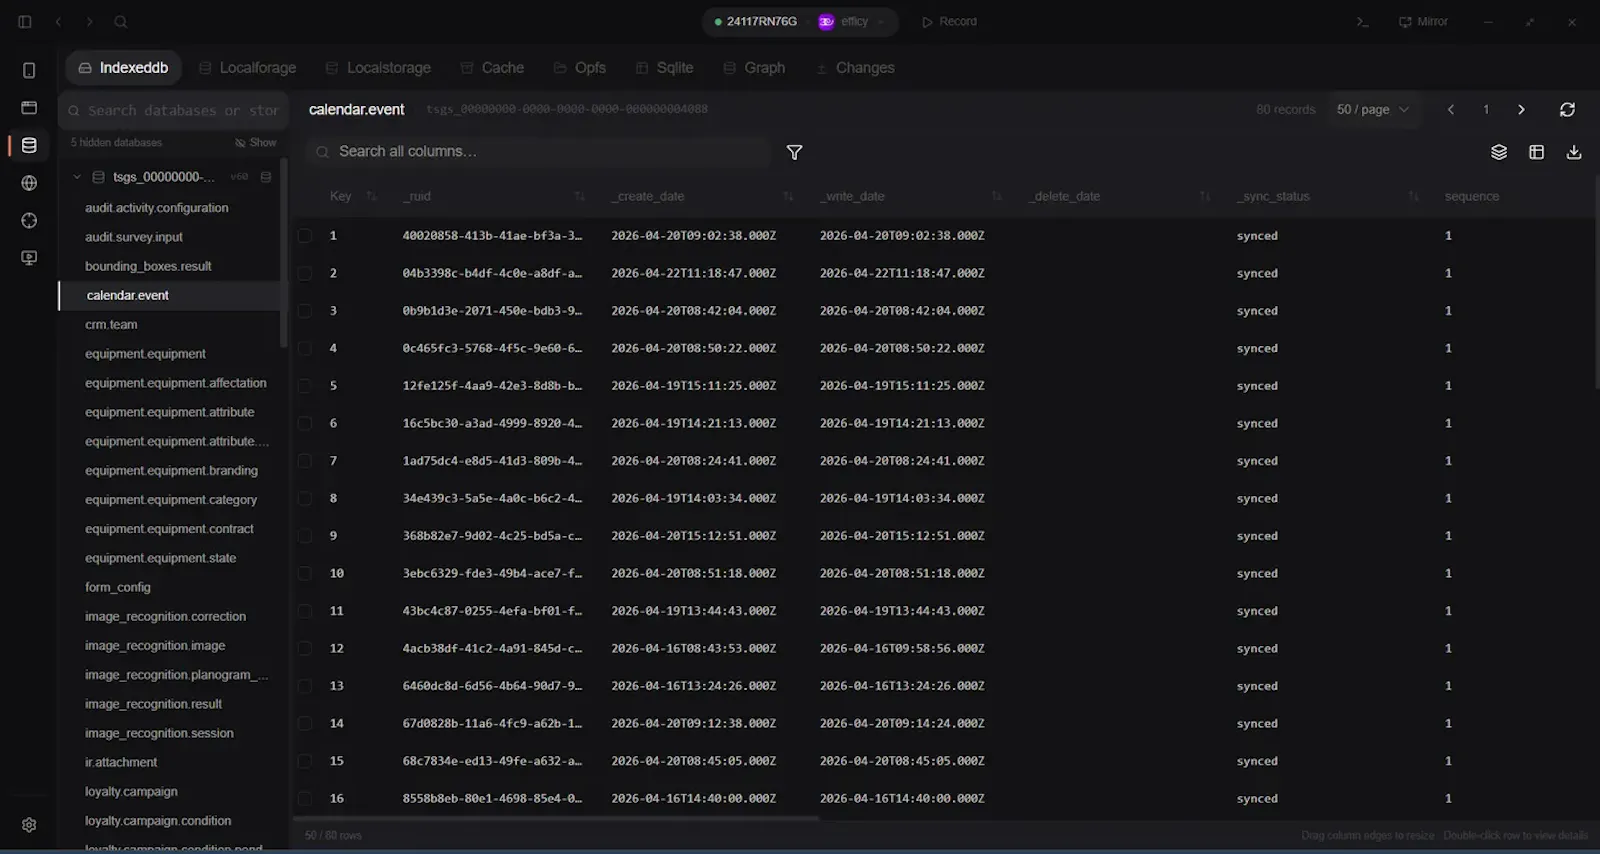Click the Mirror button
Viewport: 1600px width, 854px height.
point(1423,22)
